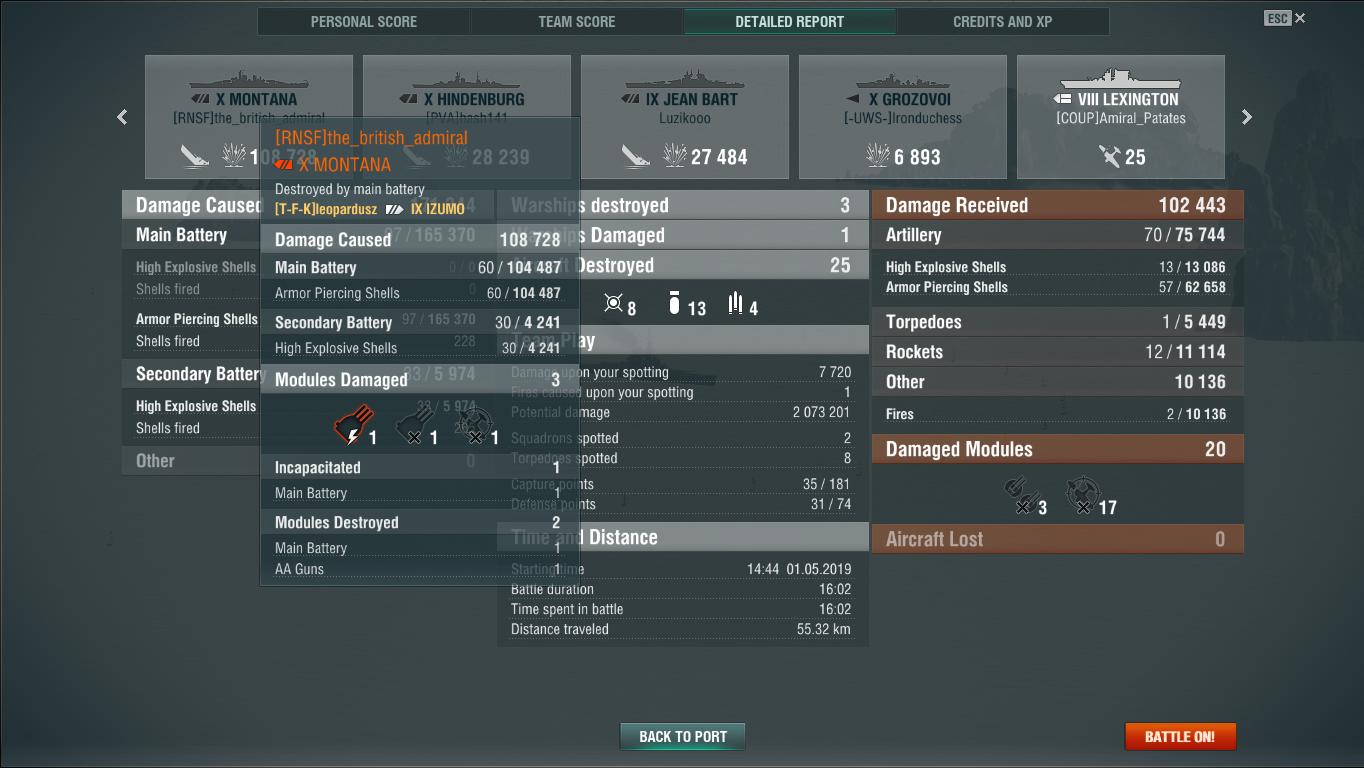Click the Fires damage row
Screen dimensions: 1364x768
pyautogui.click(x=1058, y=414)
